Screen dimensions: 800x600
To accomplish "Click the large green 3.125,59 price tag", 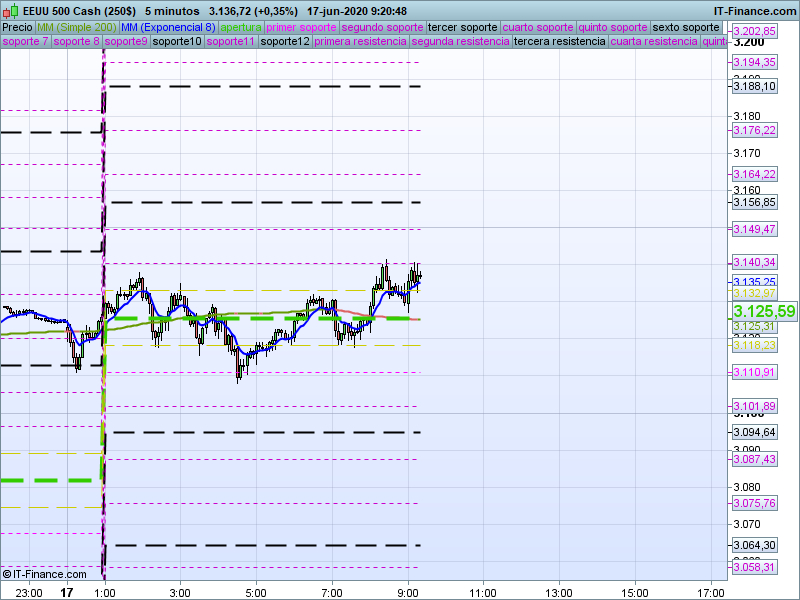I will pyautogui.click(x=764, y=311).
